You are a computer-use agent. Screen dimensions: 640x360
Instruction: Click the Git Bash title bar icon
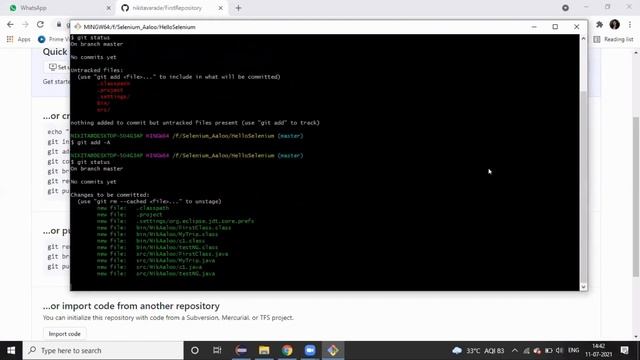tap(78, 27)
